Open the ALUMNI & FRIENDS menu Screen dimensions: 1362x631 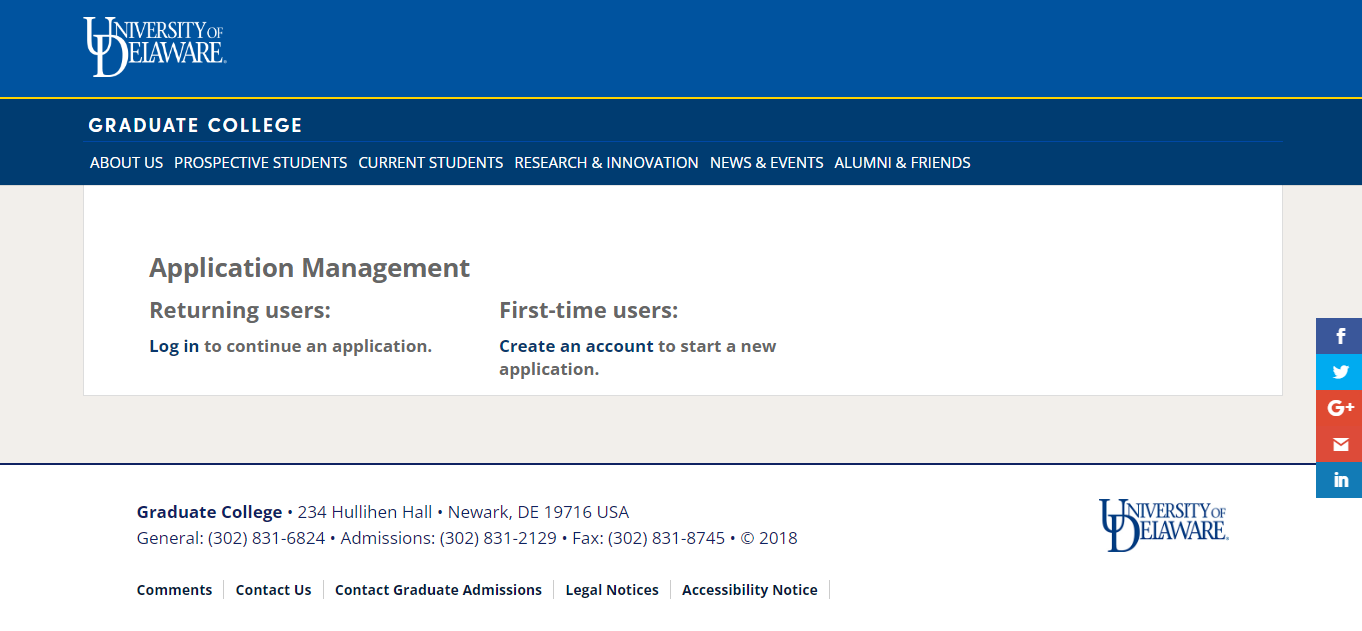coord(902,162)
